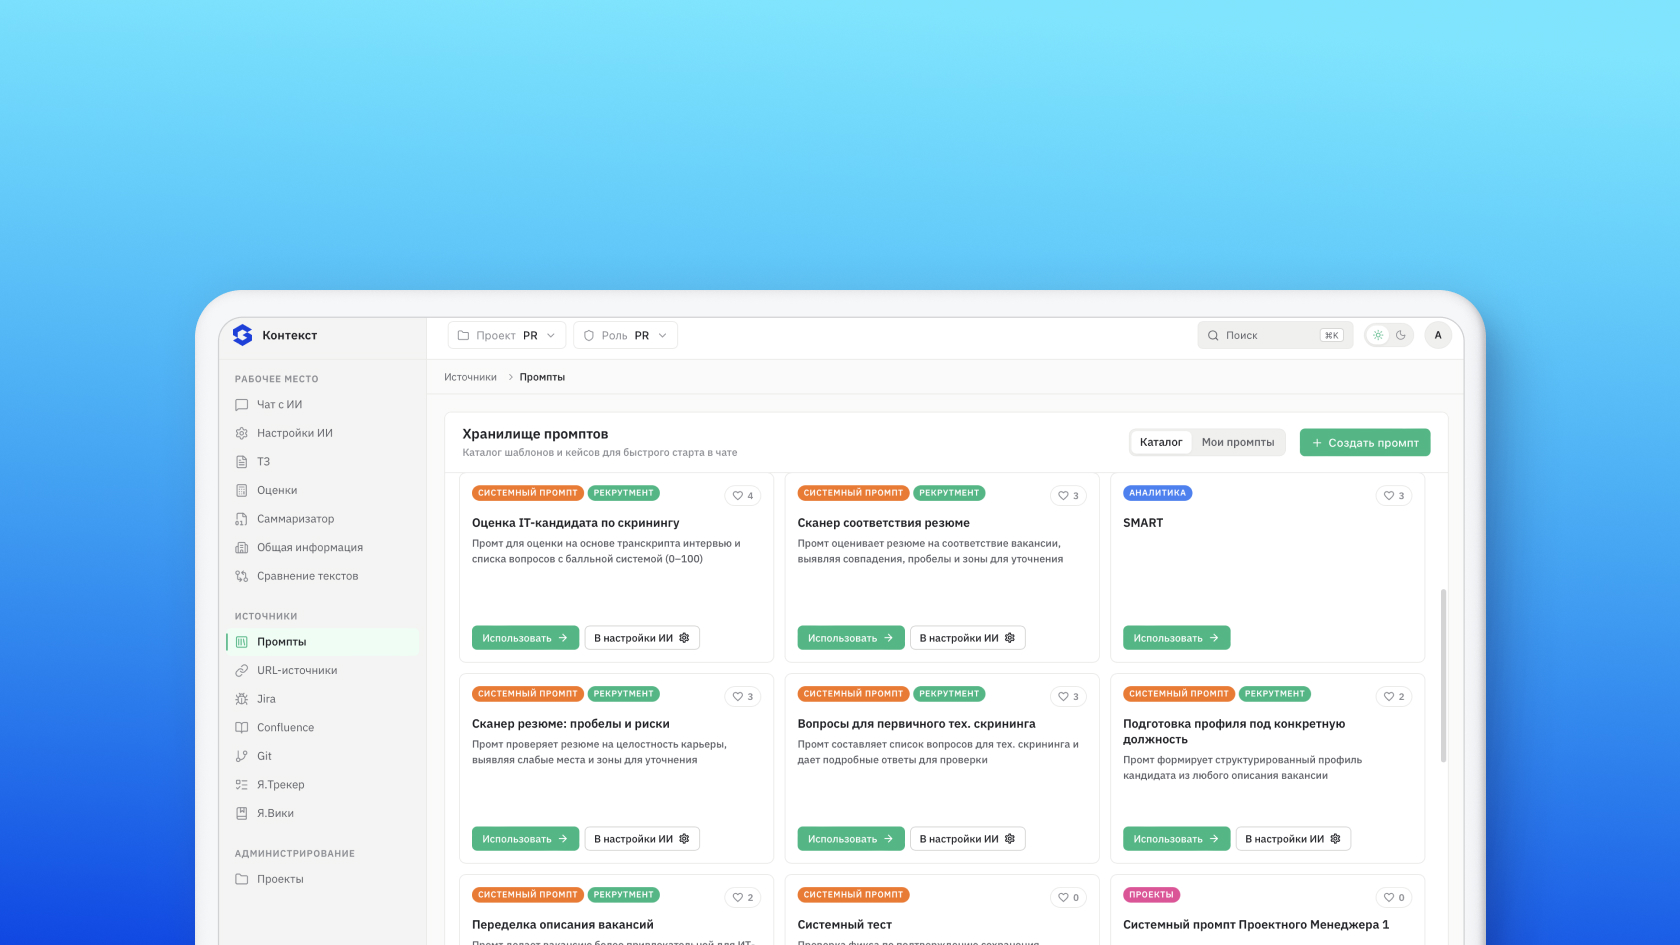The width and height of the screenshot is (1680, 945).
Task: Like Сканер соответствия резюме prompt
Action: [x=1068, y=495]
